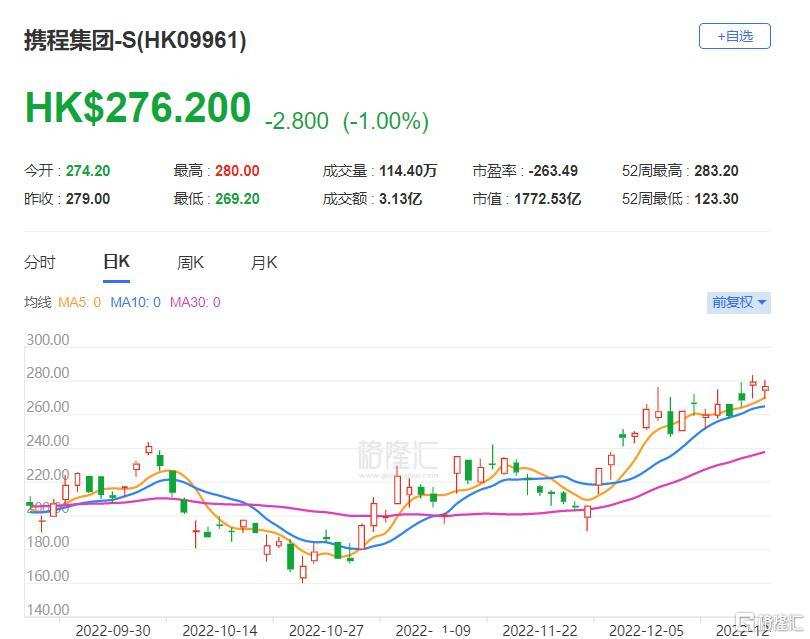Click the 2022-10-27 date axis label
The height and width of the screenshot is (639, 810).
326,631
